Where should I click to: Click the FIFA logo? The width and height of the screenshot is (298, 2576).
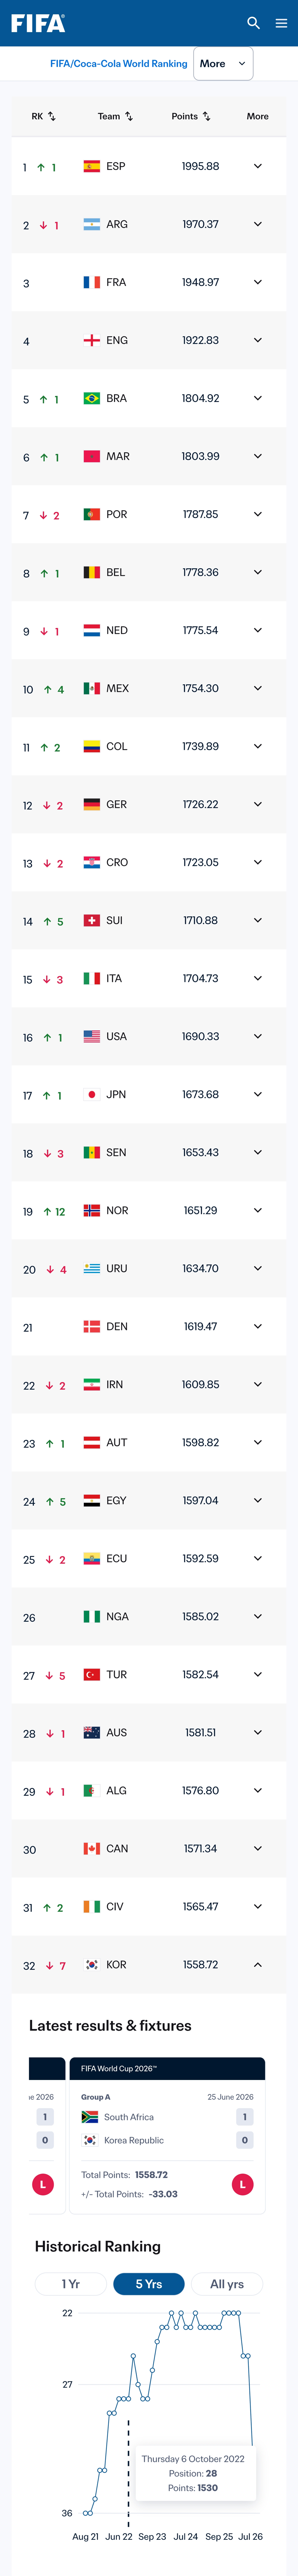point(38,22)
